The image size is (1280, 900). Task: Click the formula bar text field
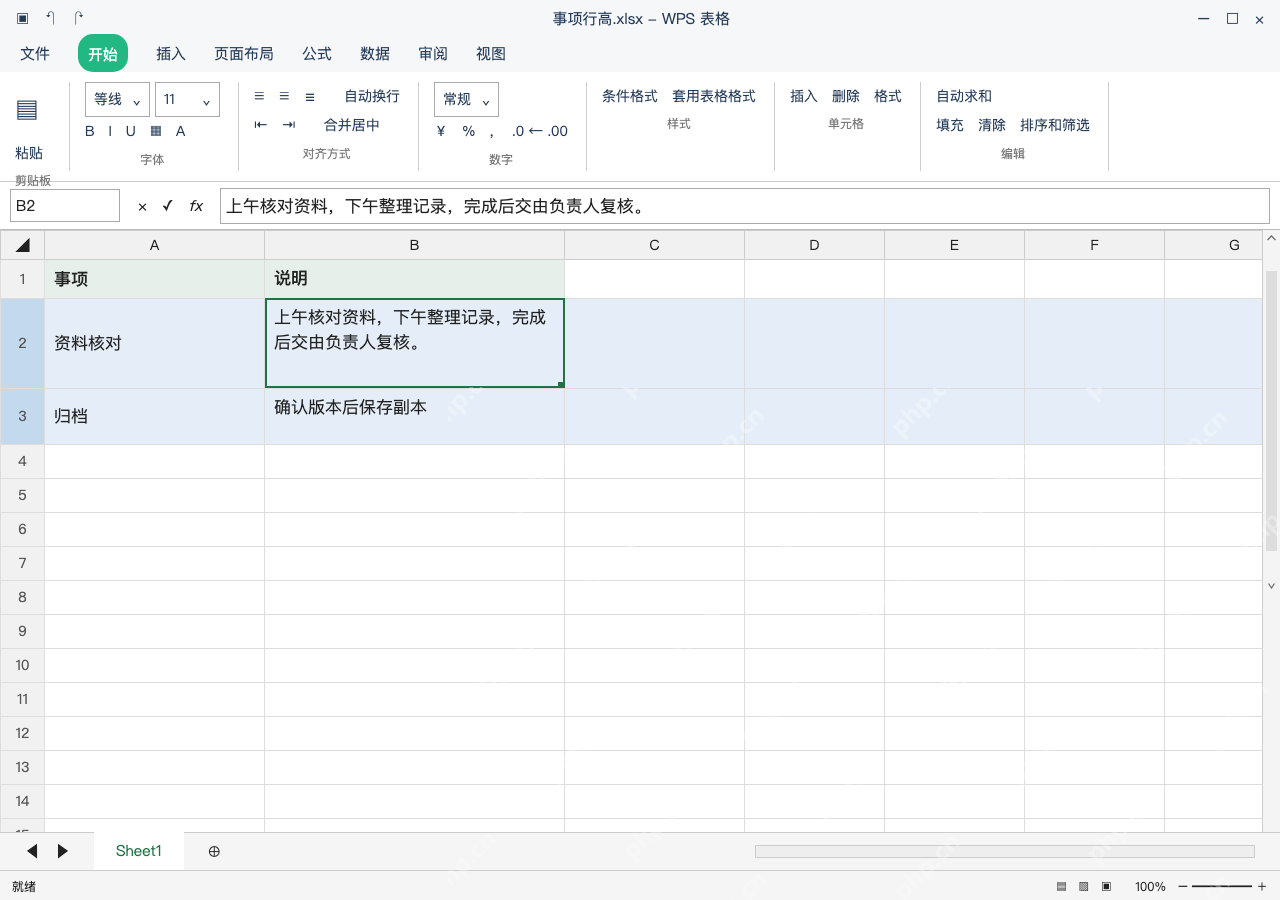tap(745, 206)
